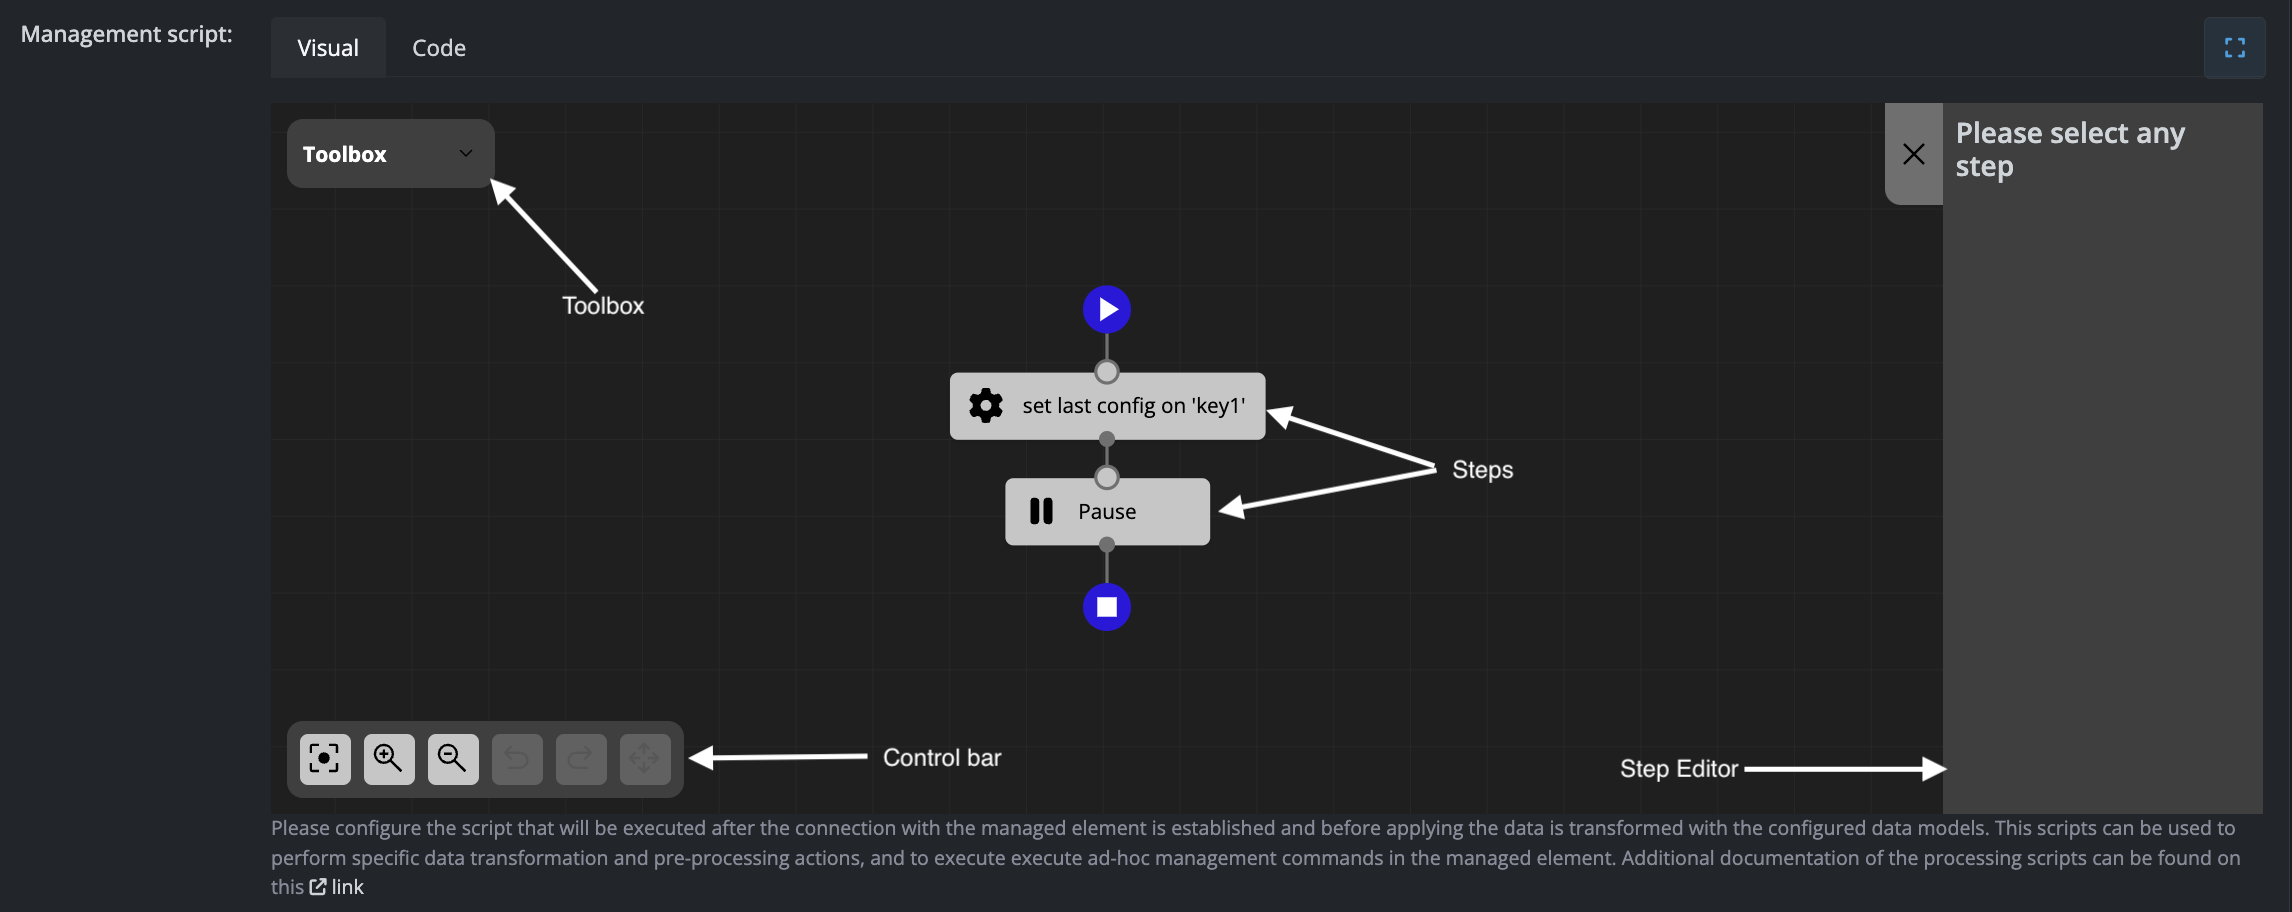The image size is (2292, 912).
Task: Click the blue start play node
Action: point(1107,310)
